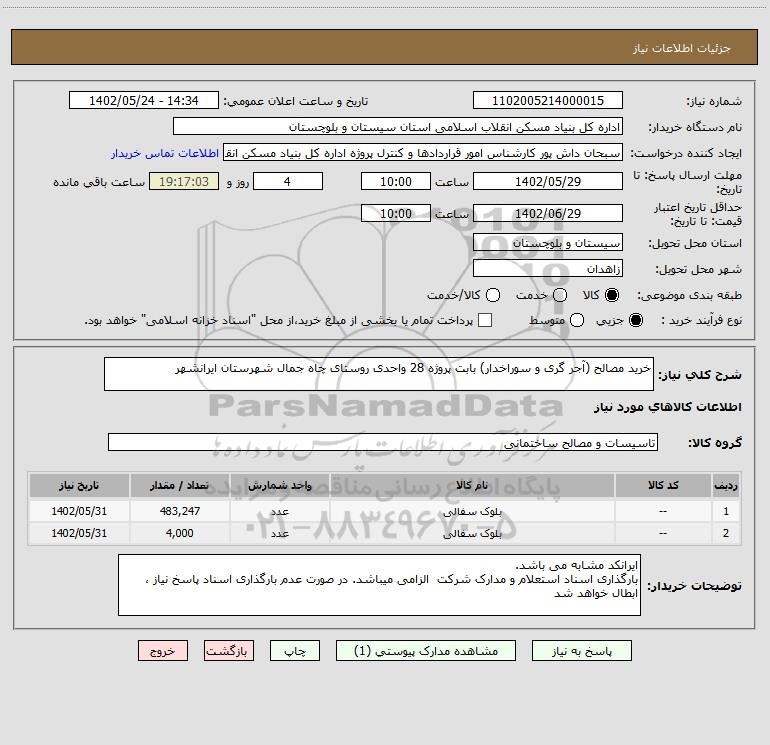Image resolution: width=770 pixels, height=745 pixels.
Task: Click the delivery province field سیستان و بلوچستان
Action: (548, 243)
